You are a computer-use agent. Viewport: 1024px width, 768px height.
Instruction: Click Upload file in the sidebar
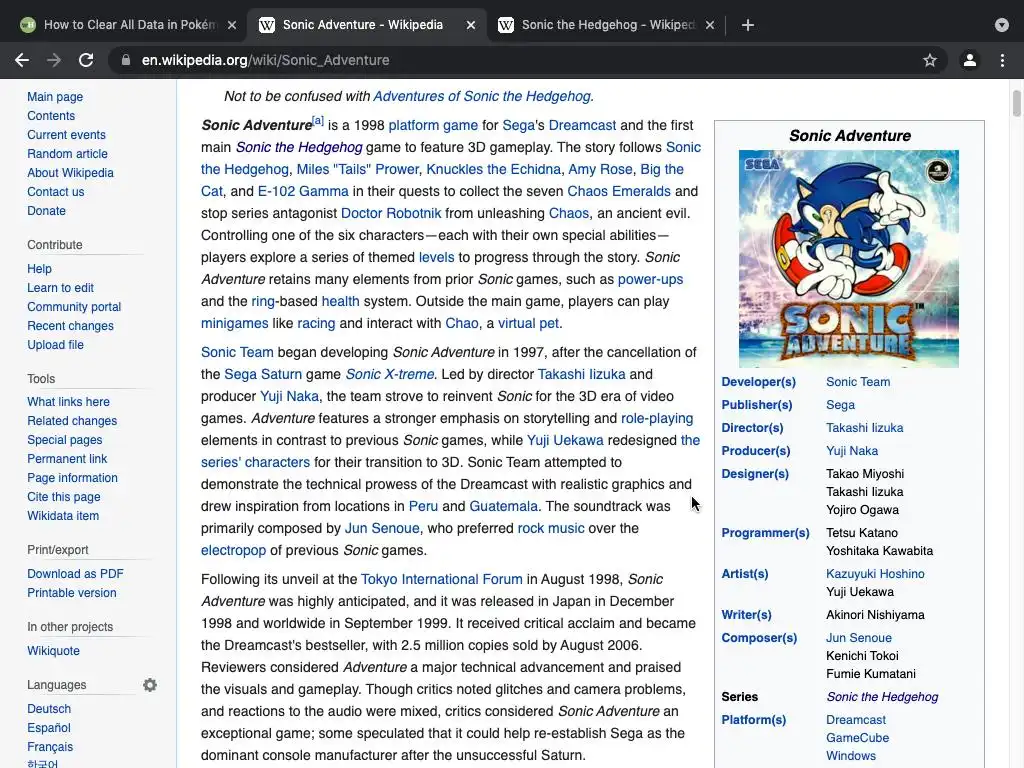(x=56, y=345)
